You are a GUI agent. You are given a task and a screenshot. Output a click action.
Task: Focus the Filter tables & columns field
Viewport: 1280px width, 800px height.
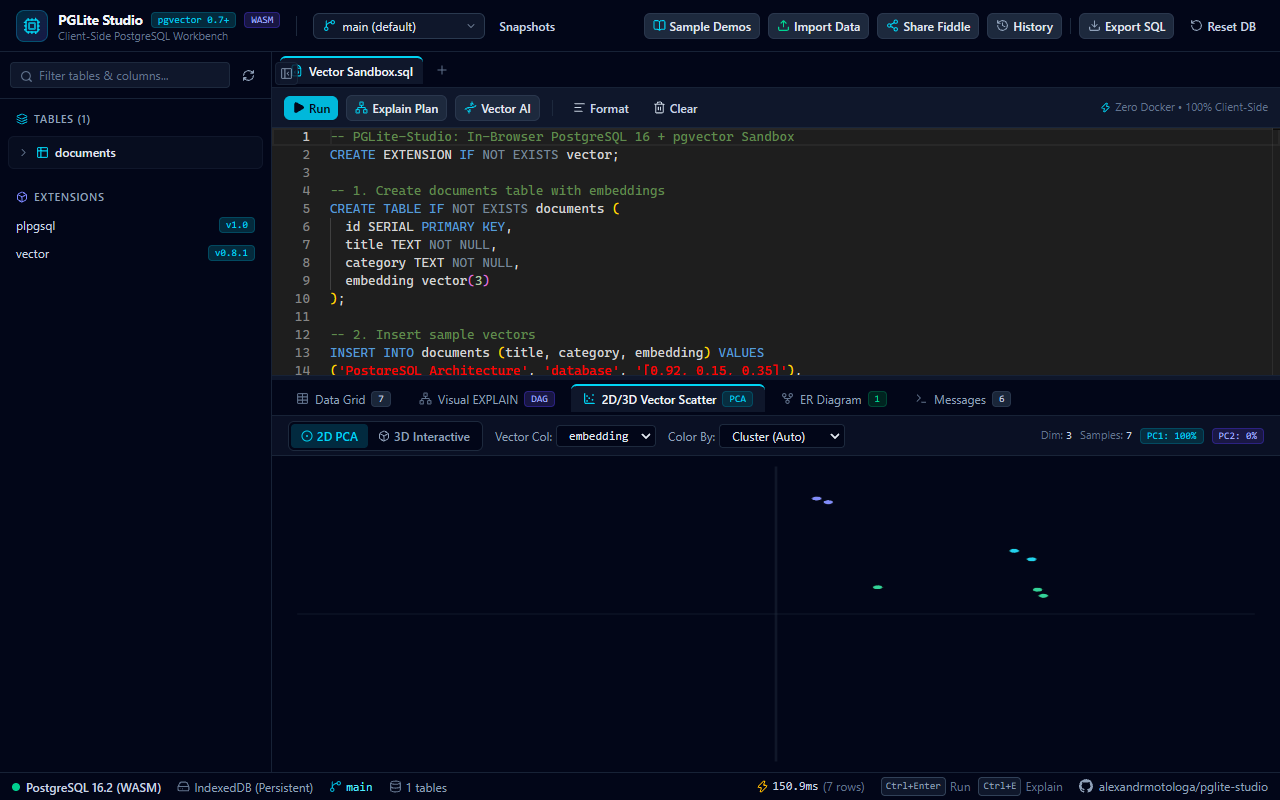[120, 75]
